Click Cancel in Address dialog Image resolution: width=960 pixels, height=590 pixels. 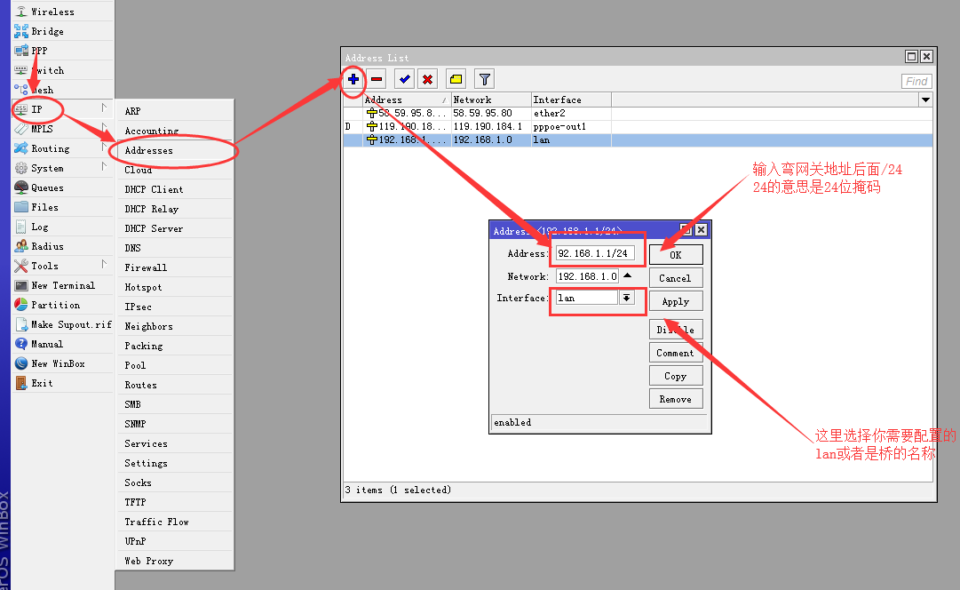click(675, 278)
